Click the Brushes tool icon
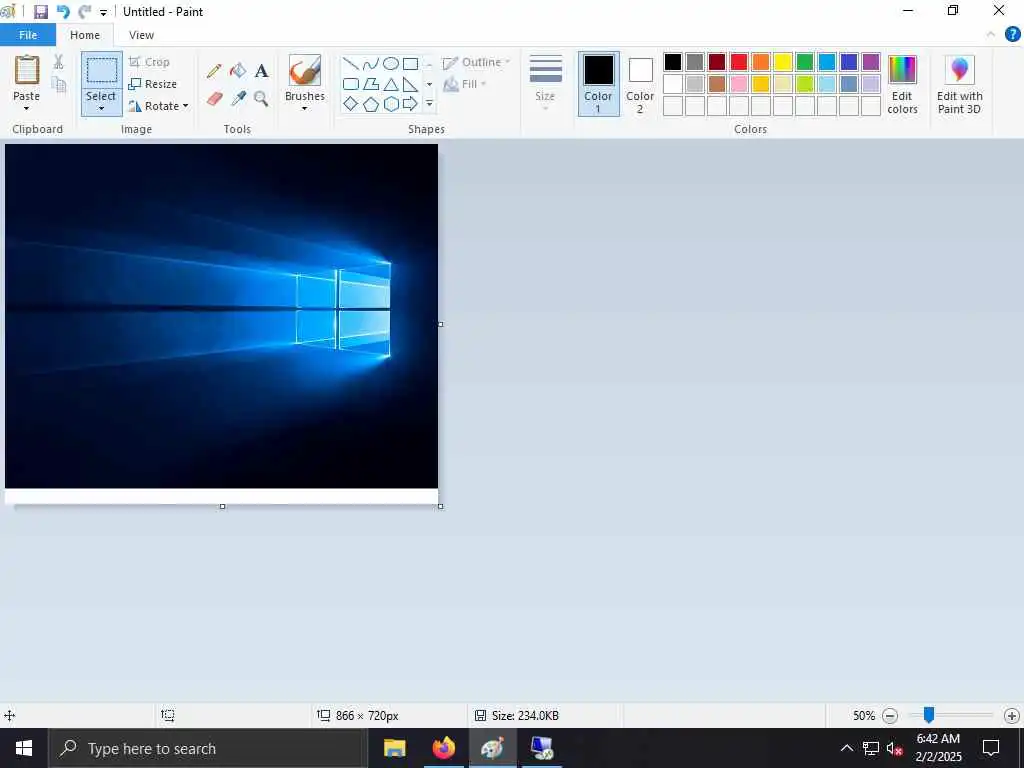This screenshot has width=1024, height=768. tap(304, 71)
